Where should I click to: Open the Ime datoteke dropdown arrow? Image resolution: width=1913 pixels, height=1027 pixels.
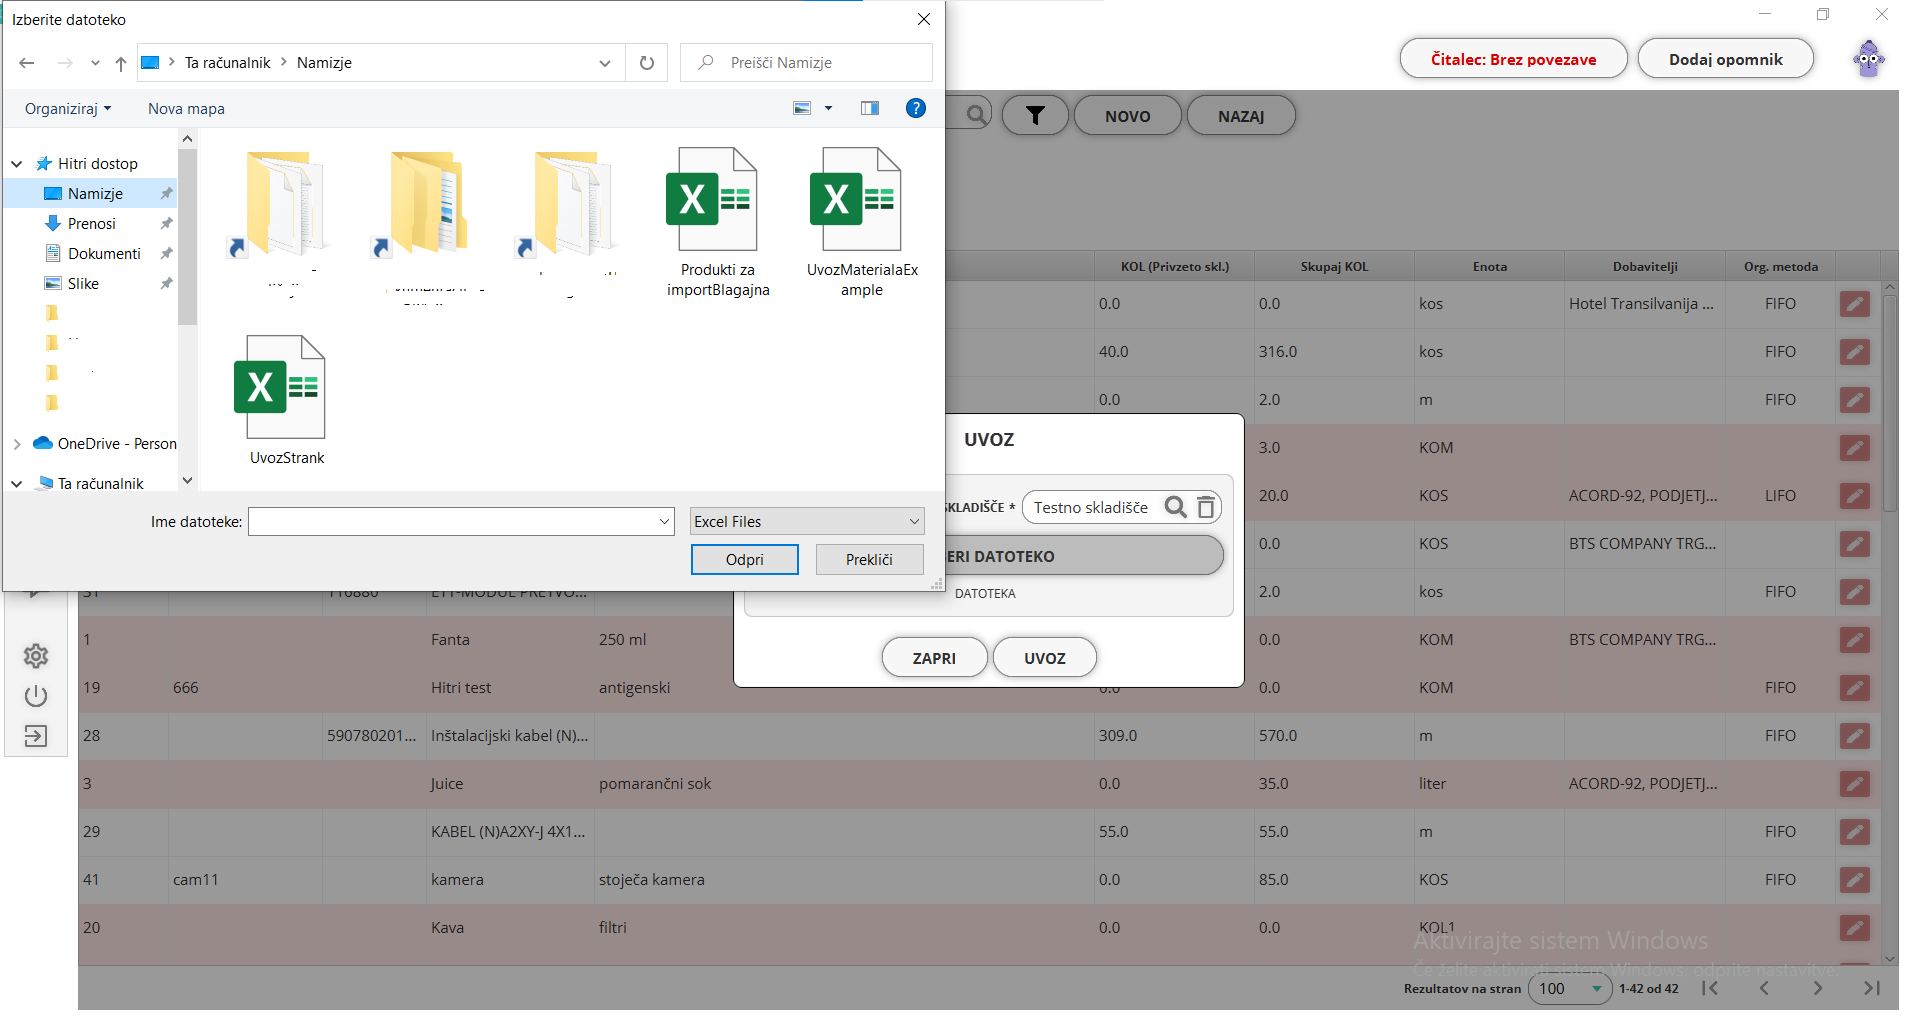665,522
